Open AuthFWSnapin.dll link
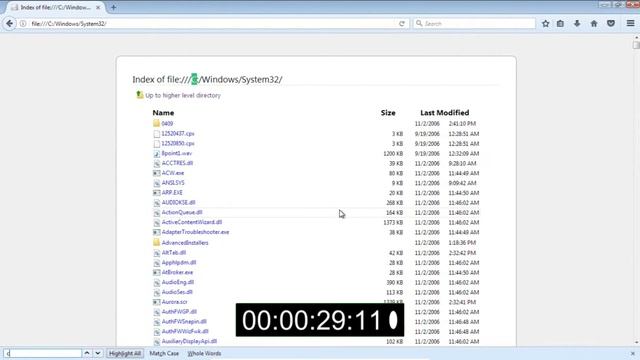This screenshot has height=360, width=640. 184,322
